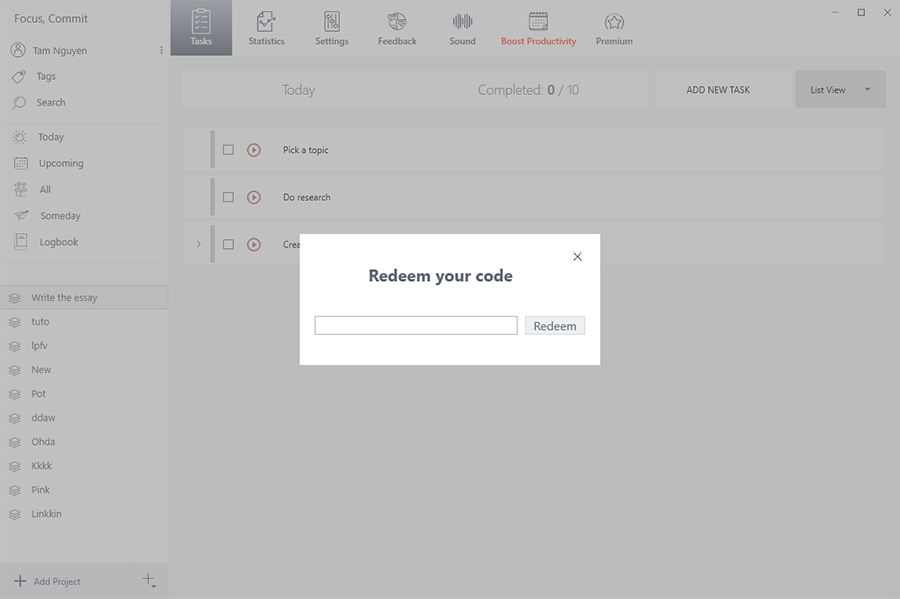
Task: Start timer for Pick a topic task
Action: (254, 150)
